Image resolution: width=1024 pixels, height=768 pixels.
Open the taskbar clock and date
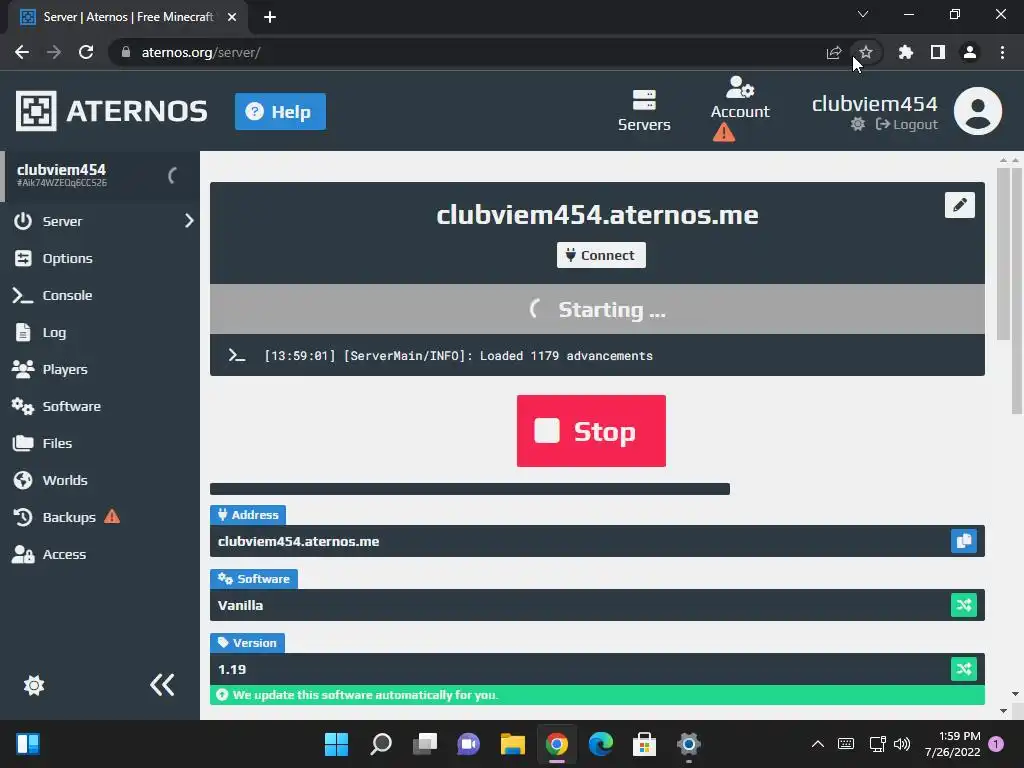point(953,744)
